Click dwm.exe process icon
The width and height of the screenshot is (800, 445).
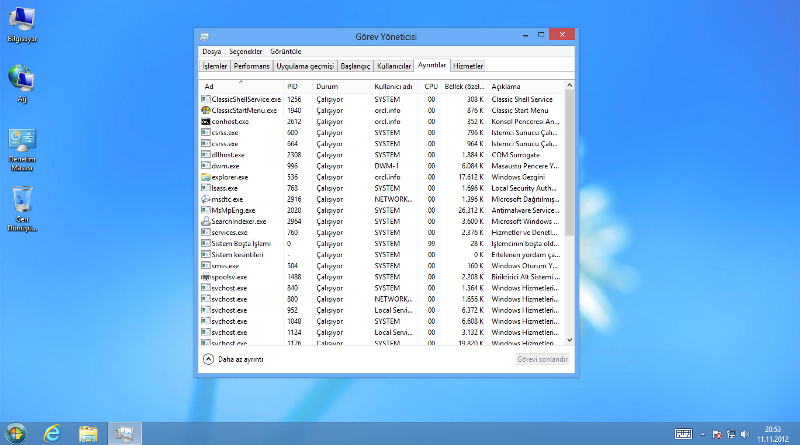[x=206, y=166]
